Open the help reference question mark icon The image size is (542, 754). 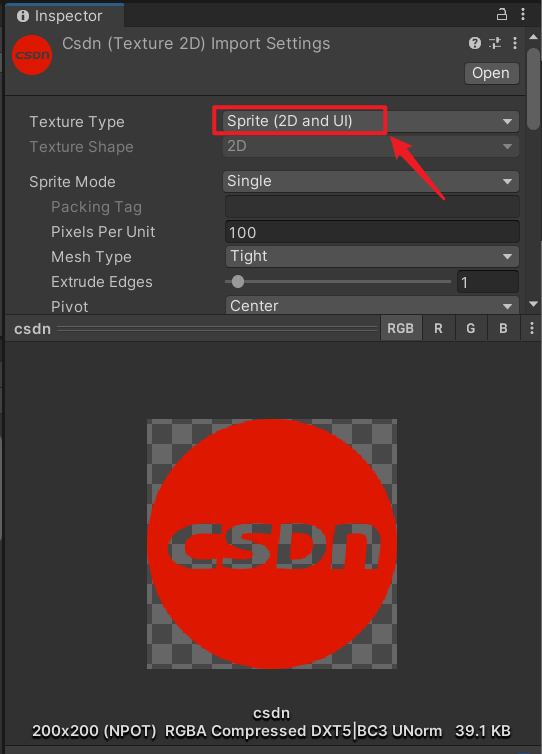[475, 43]
